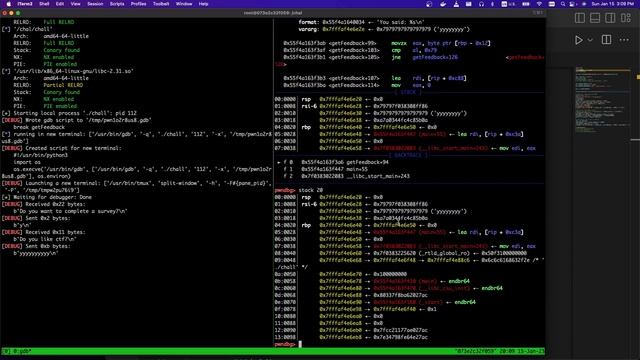Open the Scripts menu

[117, 4]
